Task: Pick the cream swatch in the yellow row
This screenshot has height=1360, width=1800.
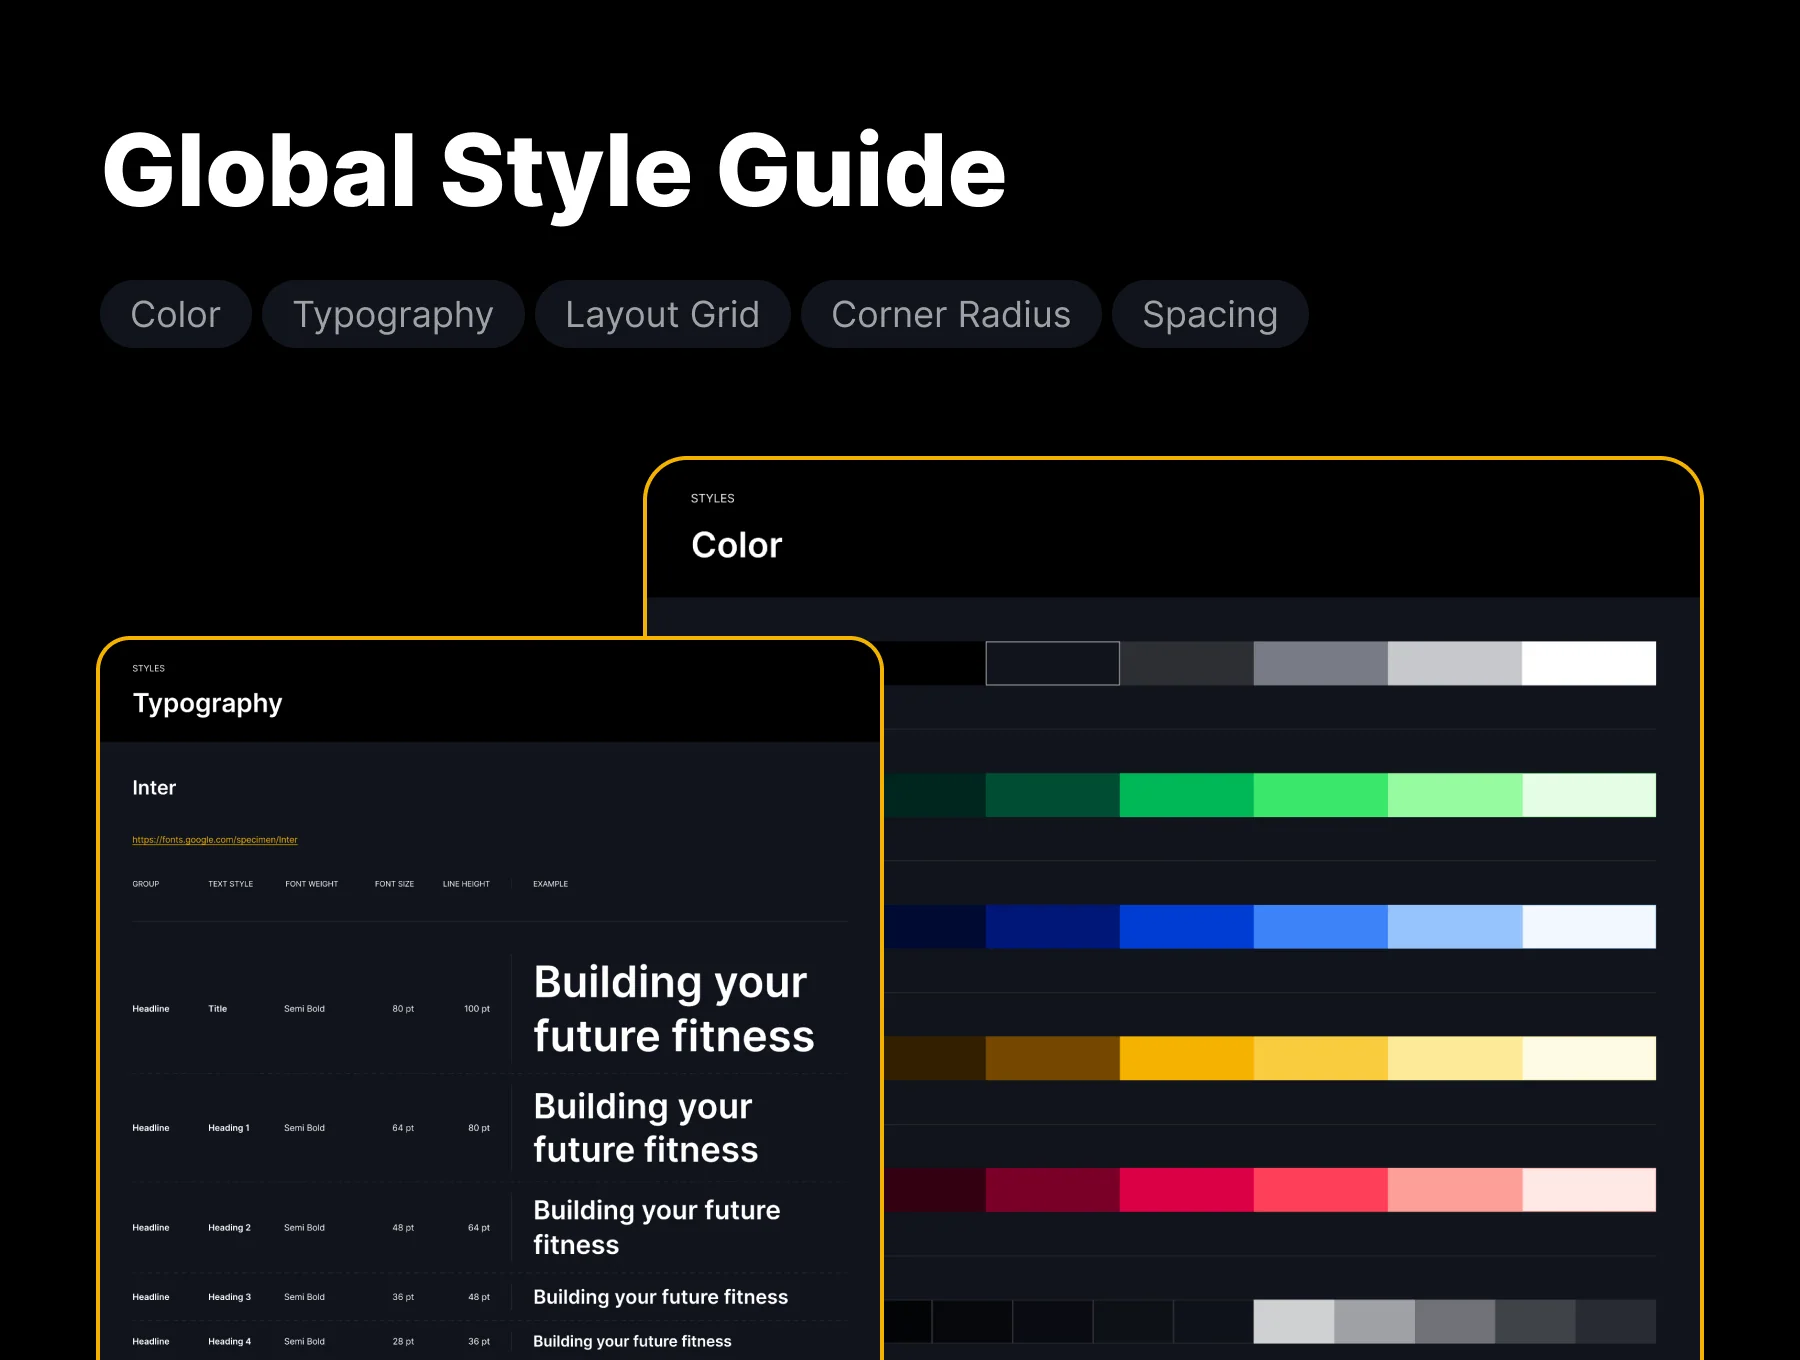Action: pos(1589,1058)
